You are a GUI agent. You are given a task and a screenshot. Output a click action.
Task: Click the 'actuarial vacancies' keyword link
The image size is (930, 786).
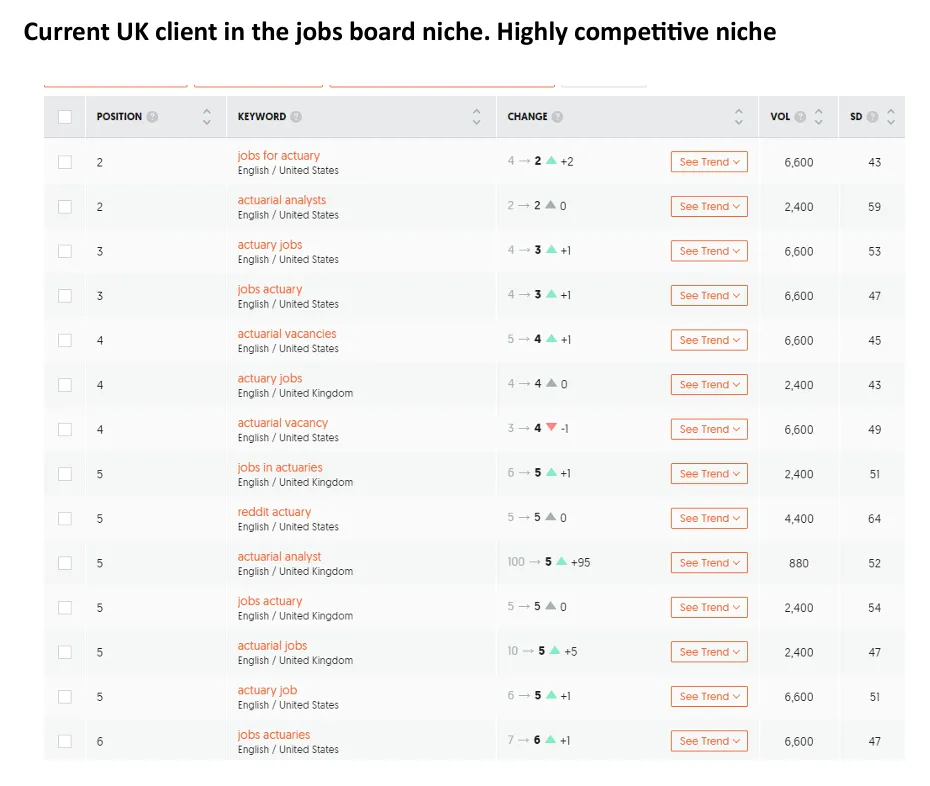point(287,333)
